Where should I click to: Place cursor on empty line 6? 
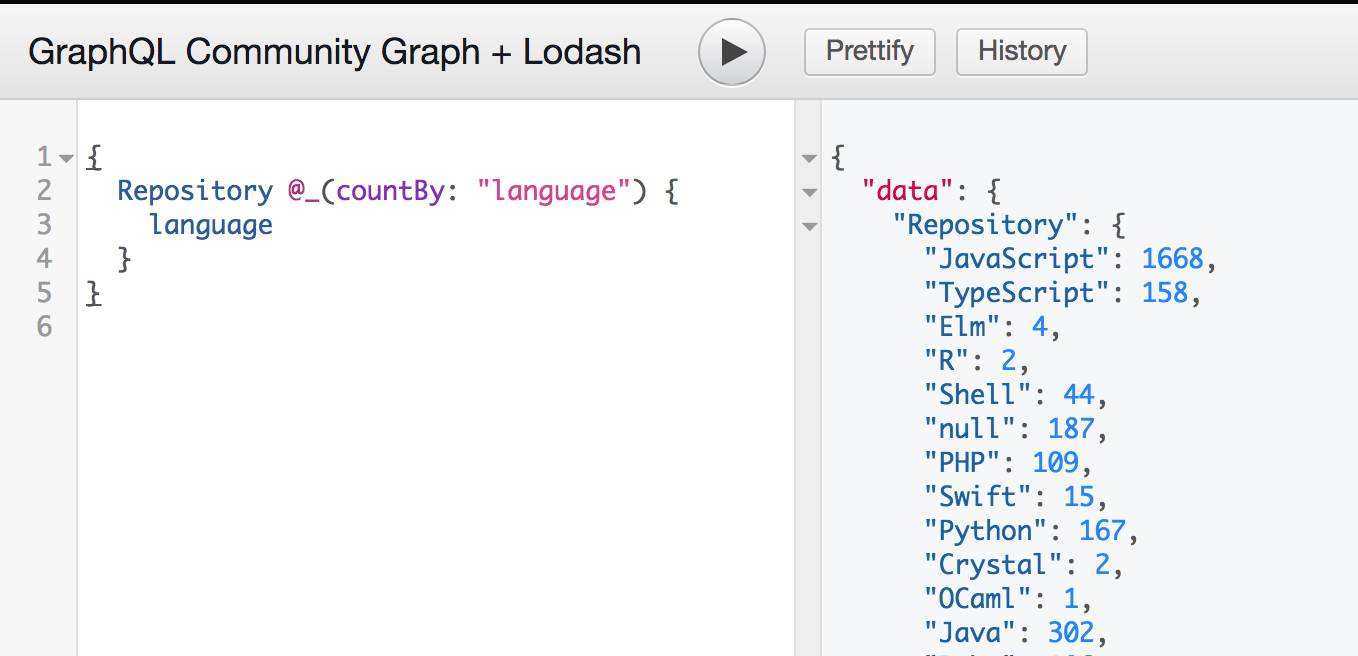[x=300, y=327]
